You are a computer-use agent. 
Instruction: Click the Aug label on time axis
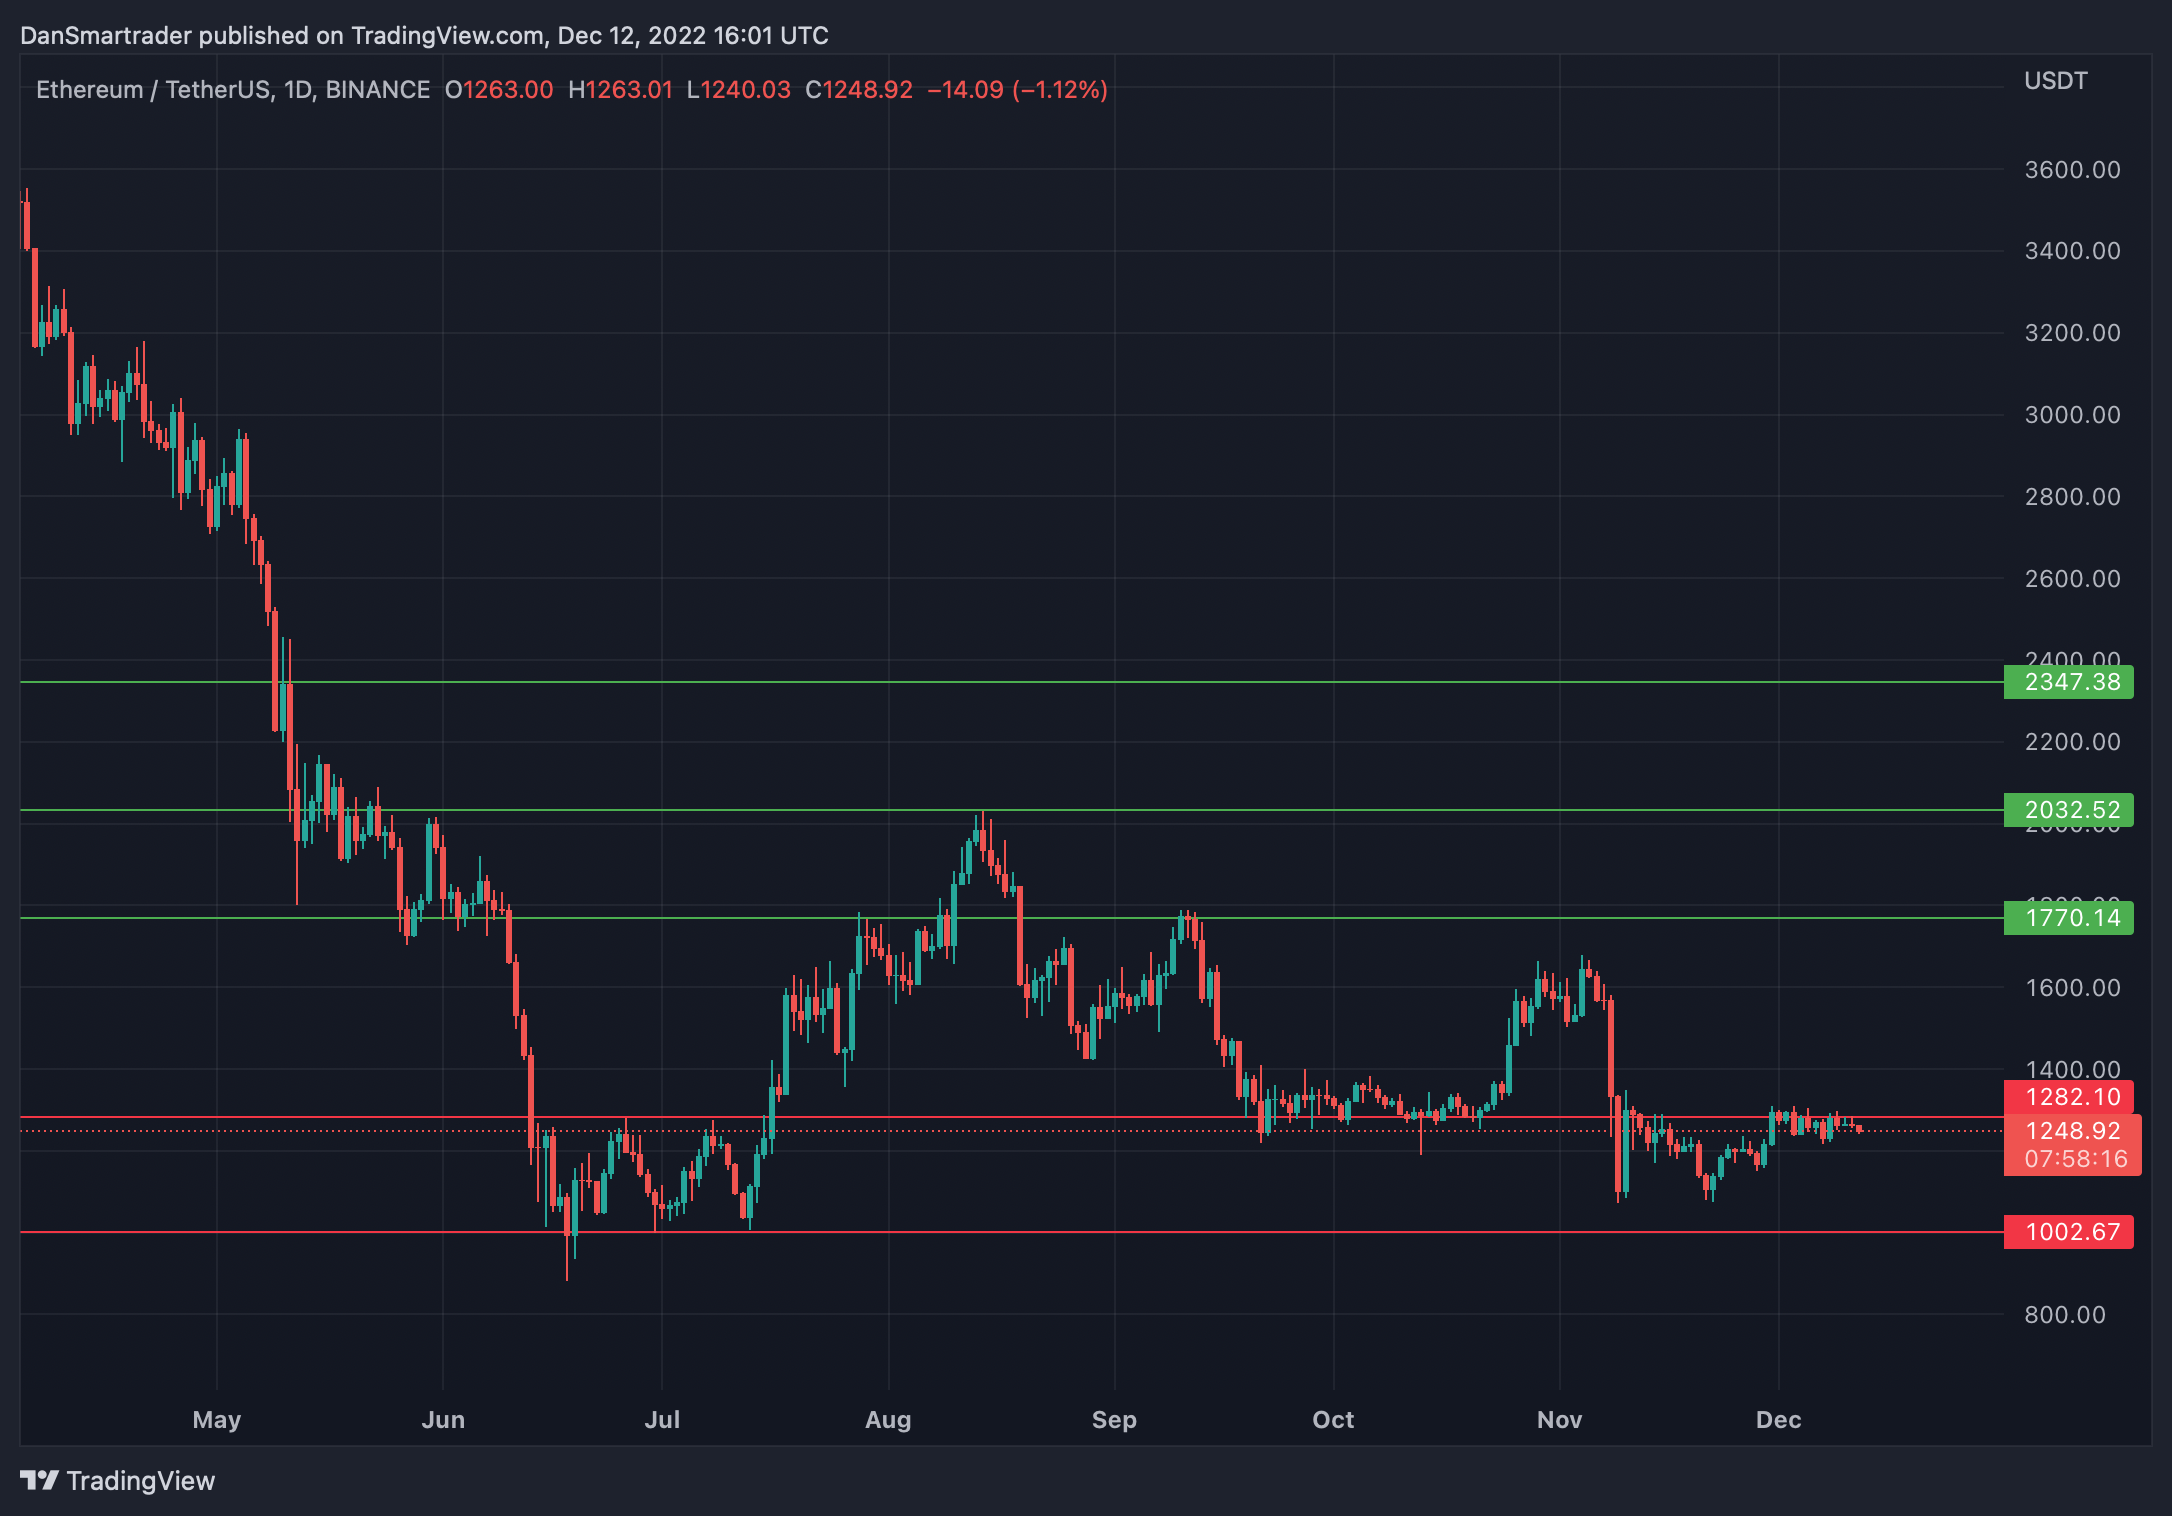(x=888, y=1420)
